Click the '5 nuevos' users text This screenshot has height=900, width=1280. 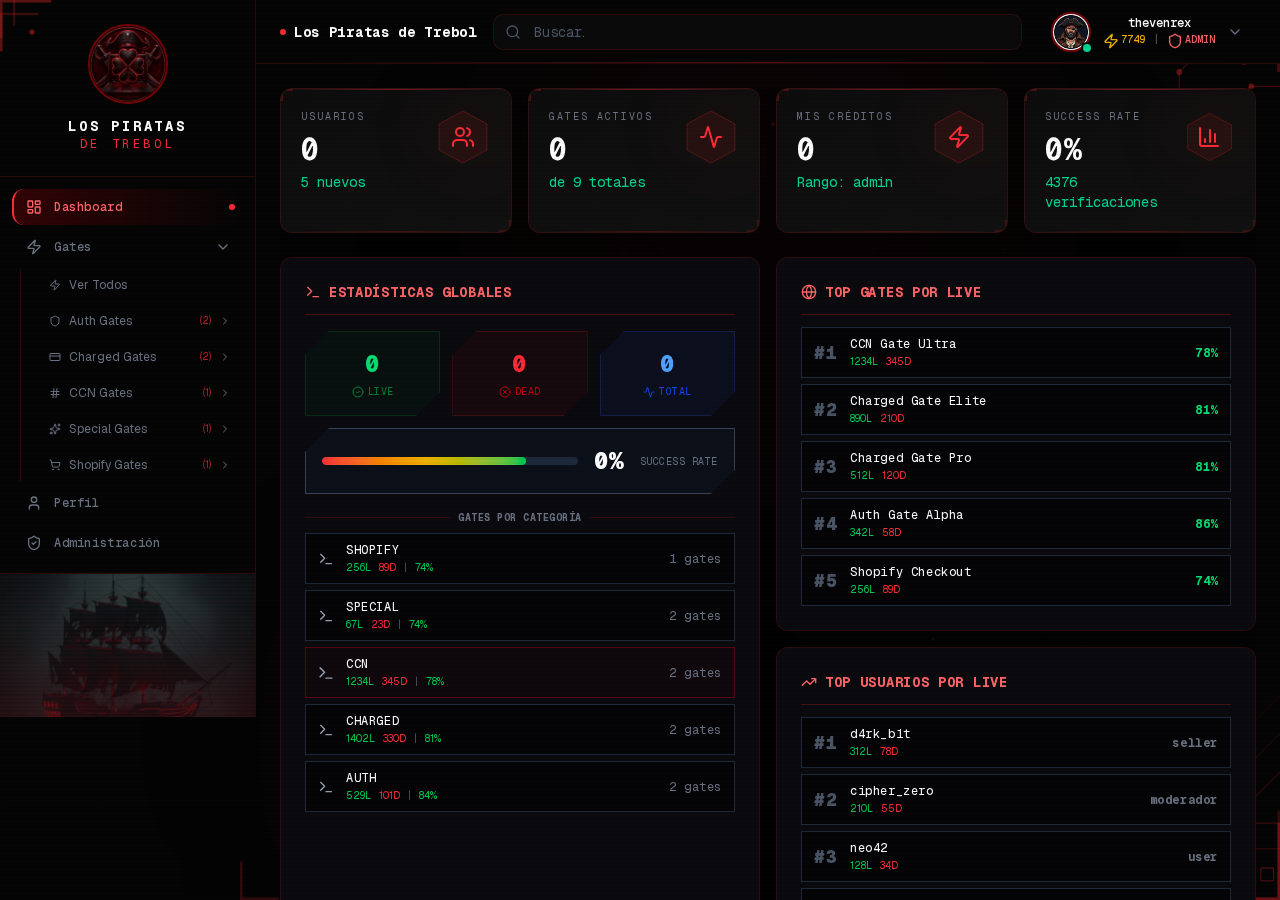click(333, 183)
